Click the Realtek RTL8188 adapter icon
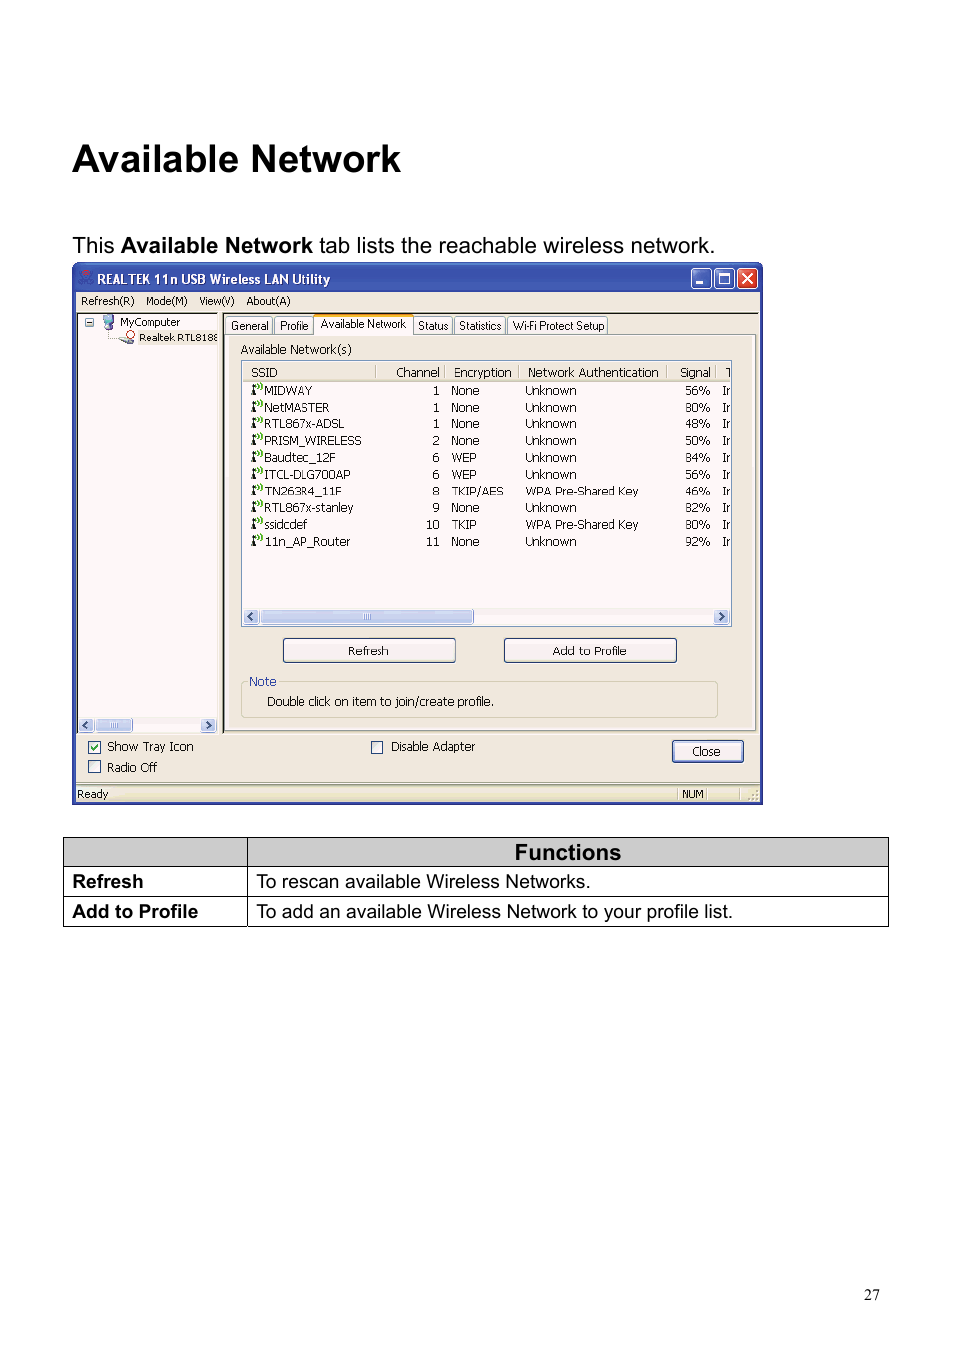This screenshot has height=1350, width=954. click(129, 337)
